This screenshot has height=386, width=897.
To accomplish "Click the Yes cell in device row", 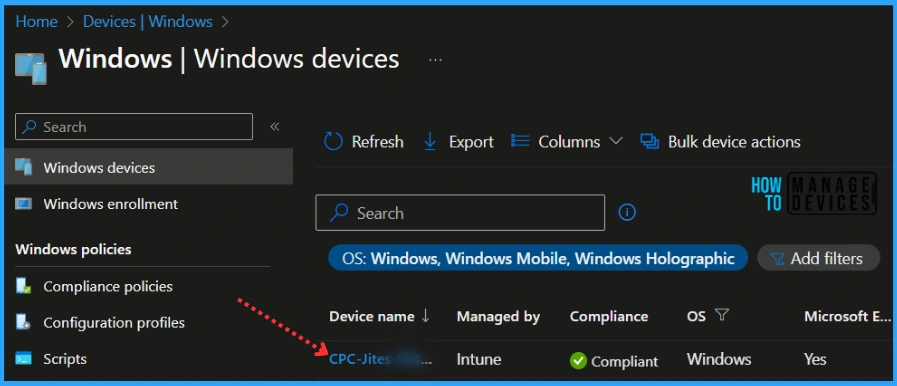I will [815, 359].
